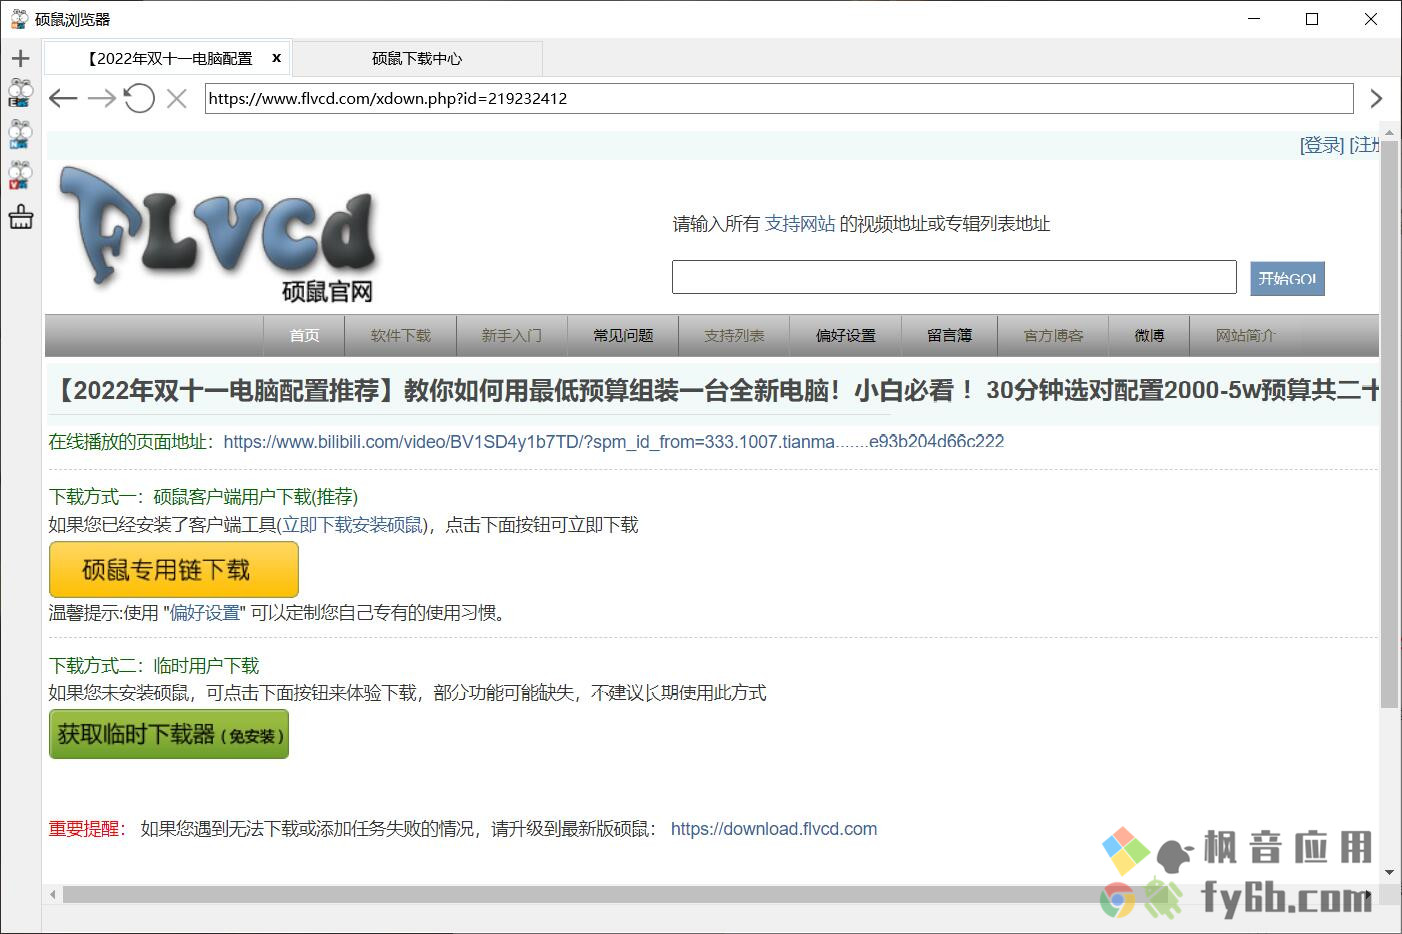The height and width of the screenshot is (934, 1402).
Task: Click the broom clean-up icon in sidebar
Action: pyautogui.click(x=21, y=216)
